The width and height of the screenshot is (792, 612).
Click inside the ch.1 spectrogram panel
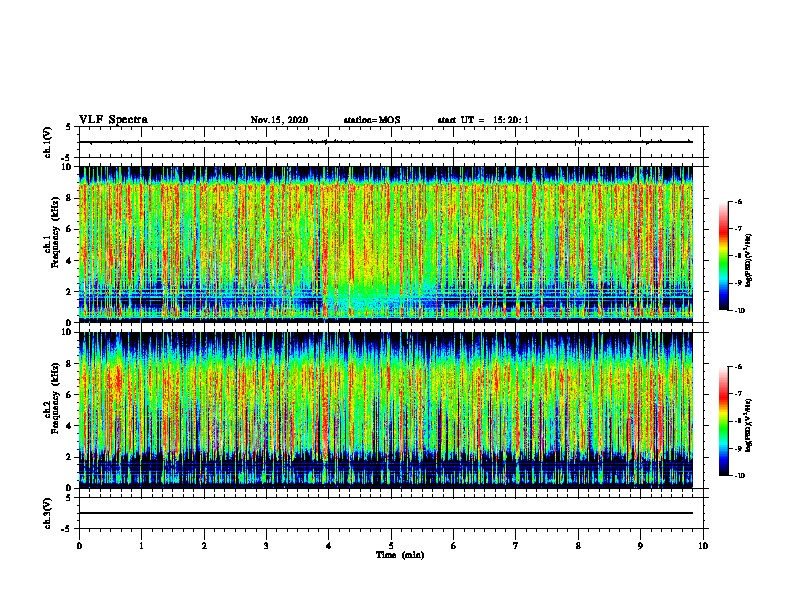386,244
